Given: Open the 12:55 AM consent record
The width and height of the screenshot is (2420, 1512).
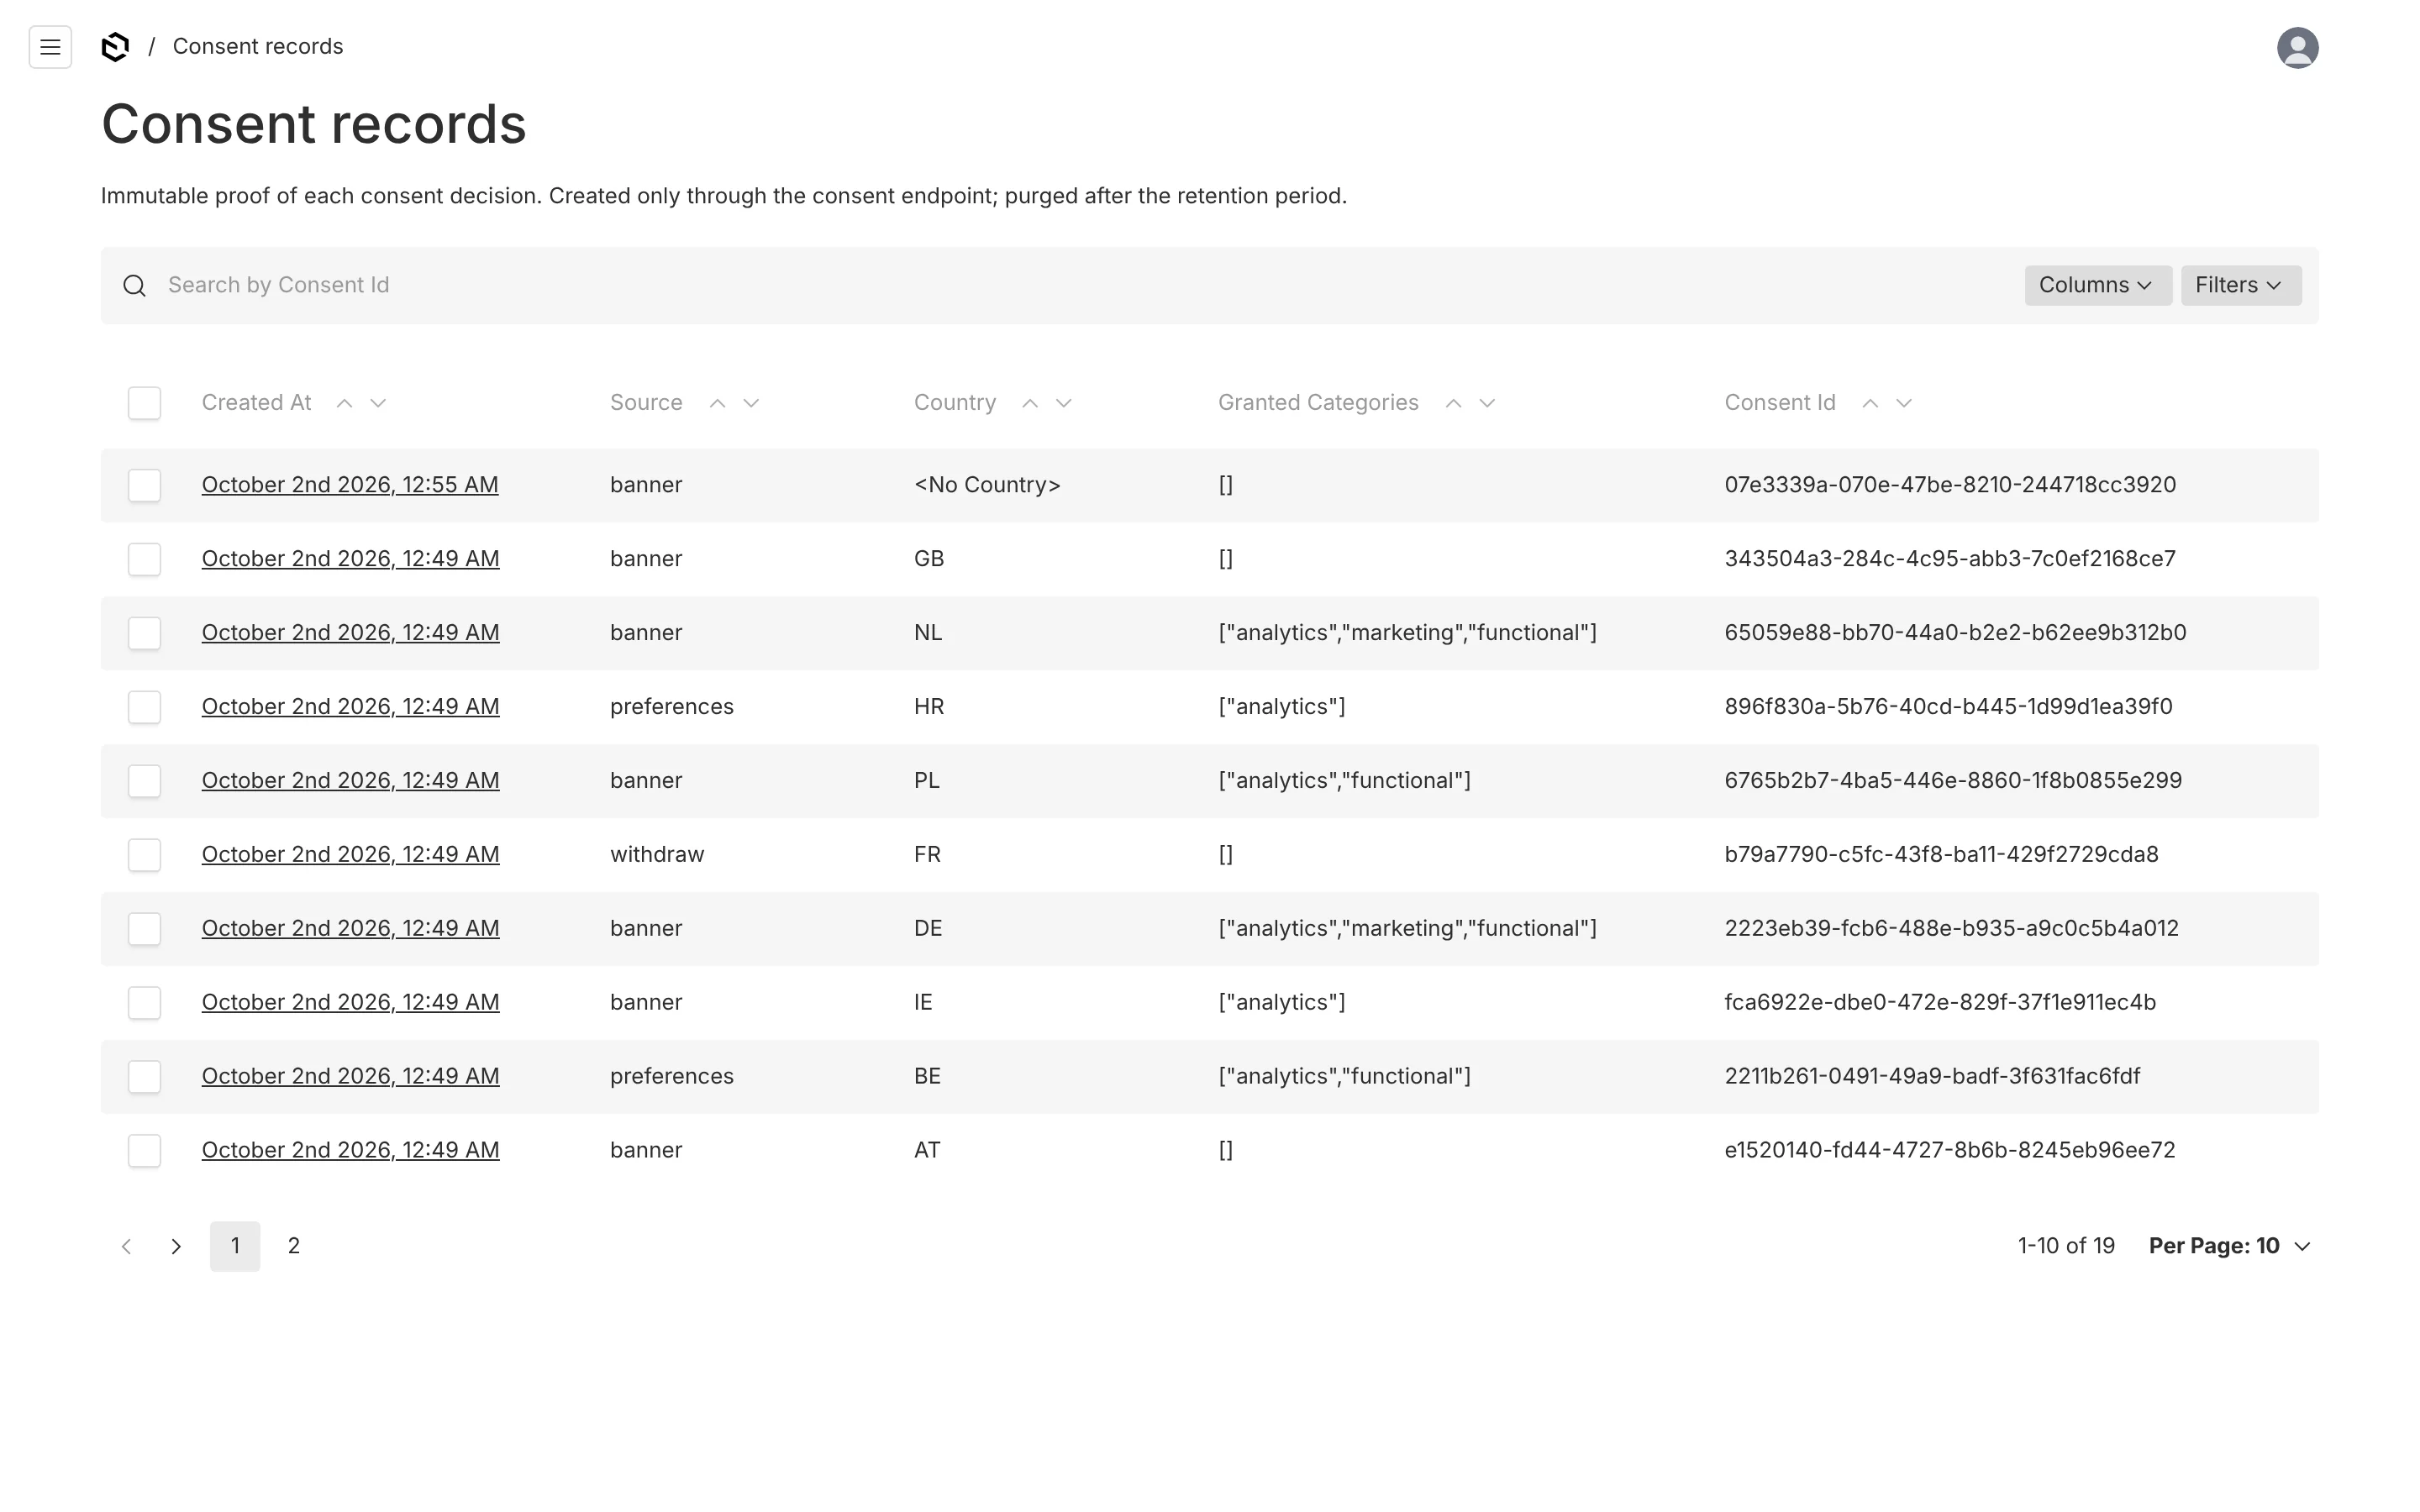Looking at the screenshot, I should tap(350, 485).
